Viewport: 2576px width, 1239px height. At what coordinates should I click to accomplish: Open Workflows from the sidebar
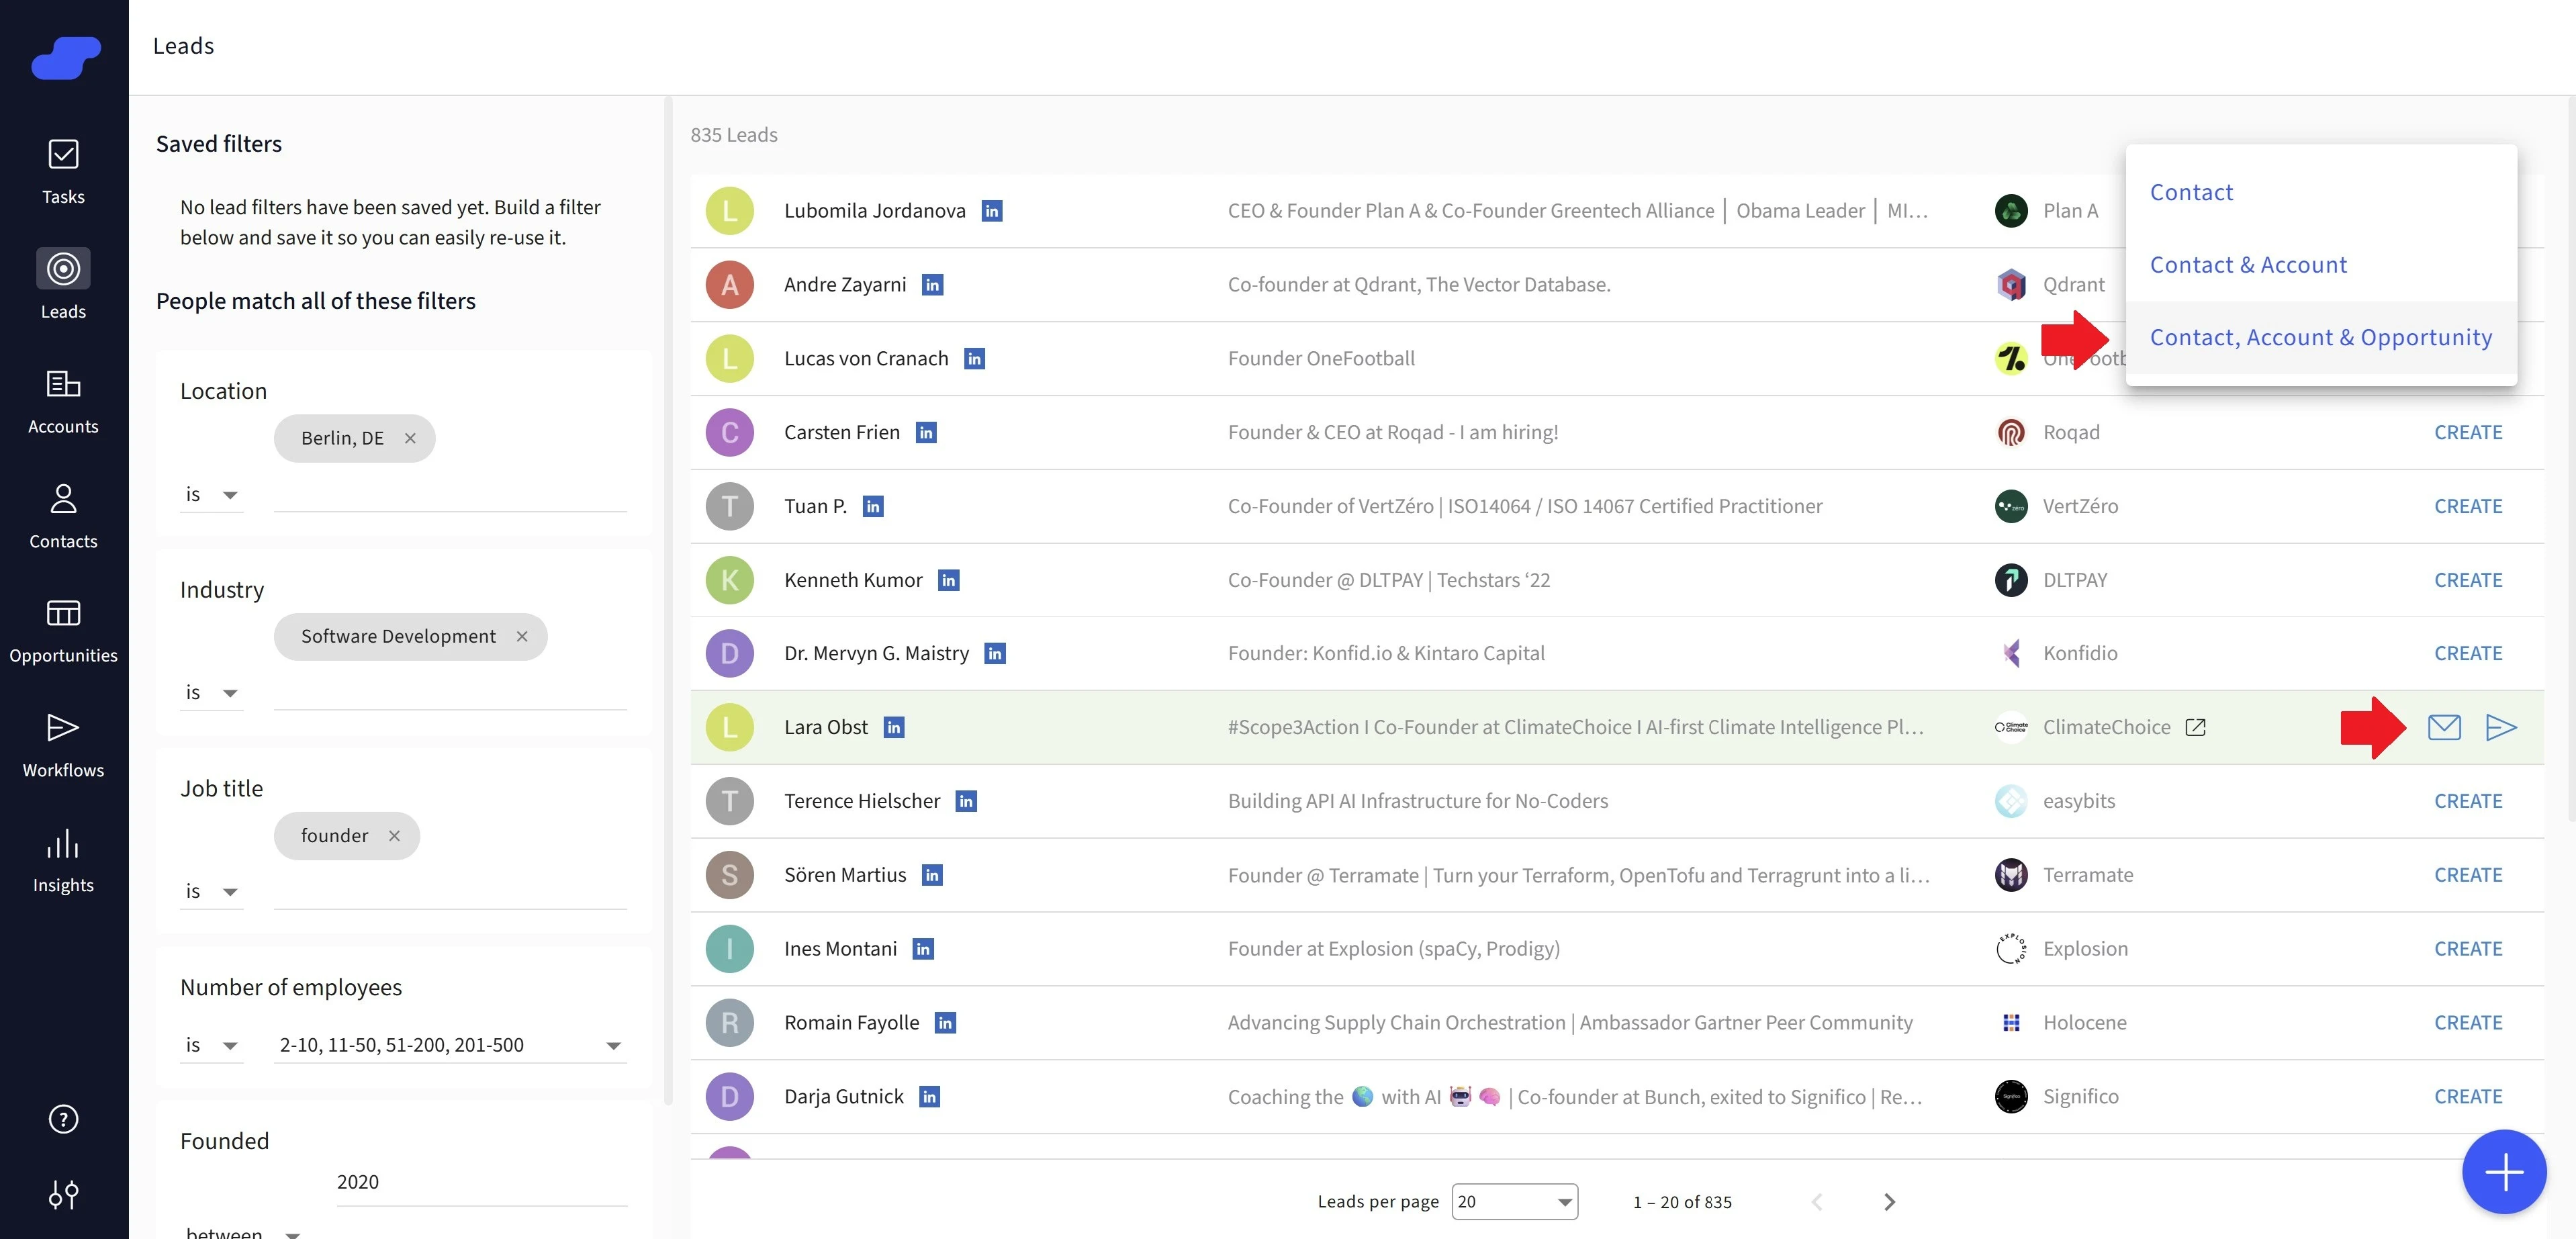pos(63,745)
